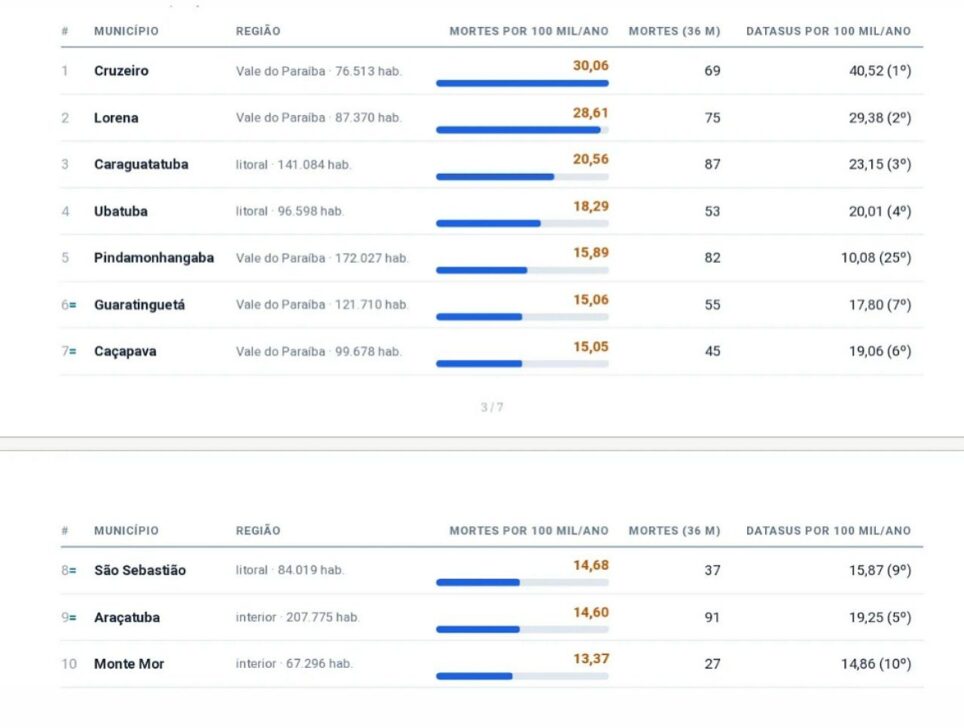Select the Monte Mor municipality name

pos(129,663)
